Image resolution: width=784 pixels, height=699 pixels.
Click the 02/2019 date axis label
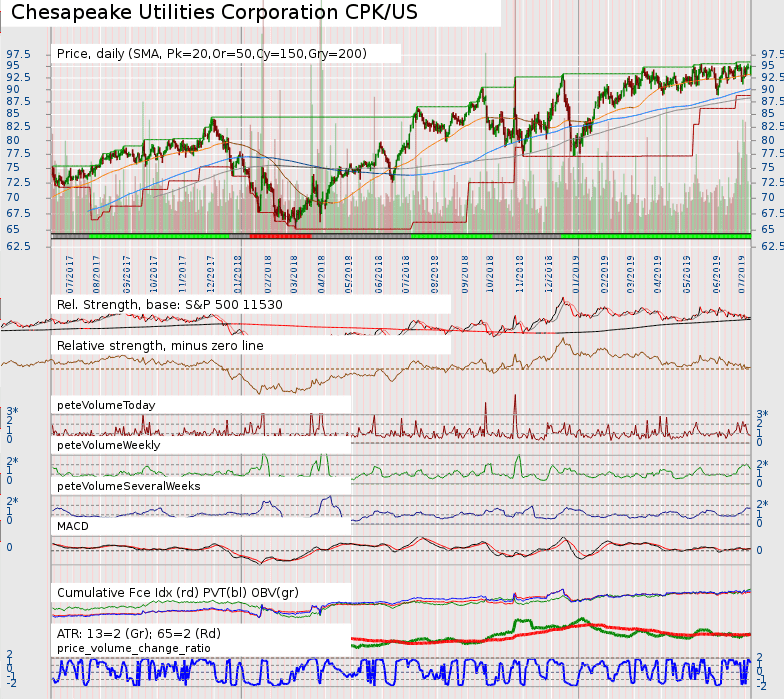(x=604, y=274)
